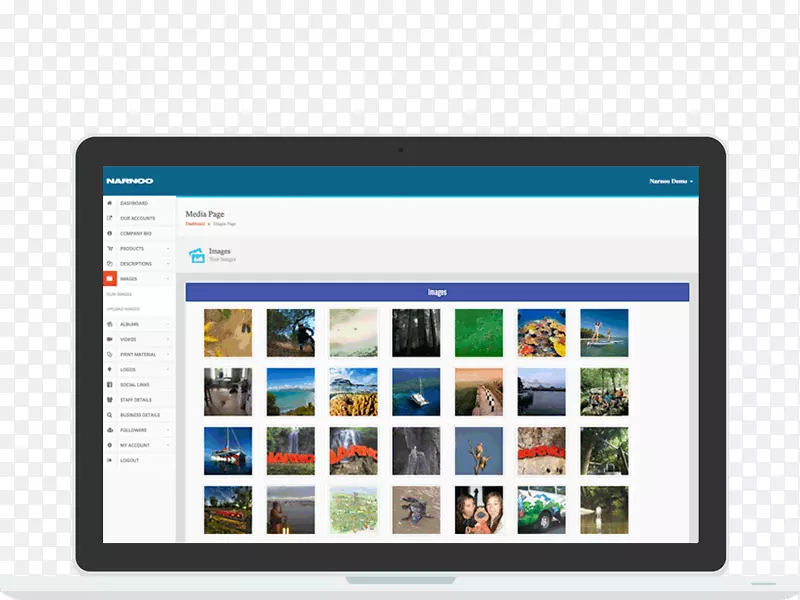Screen dimensions: 800x600
Task: Open the Narnoo Demo user dropdown
Action: point(671,181)
